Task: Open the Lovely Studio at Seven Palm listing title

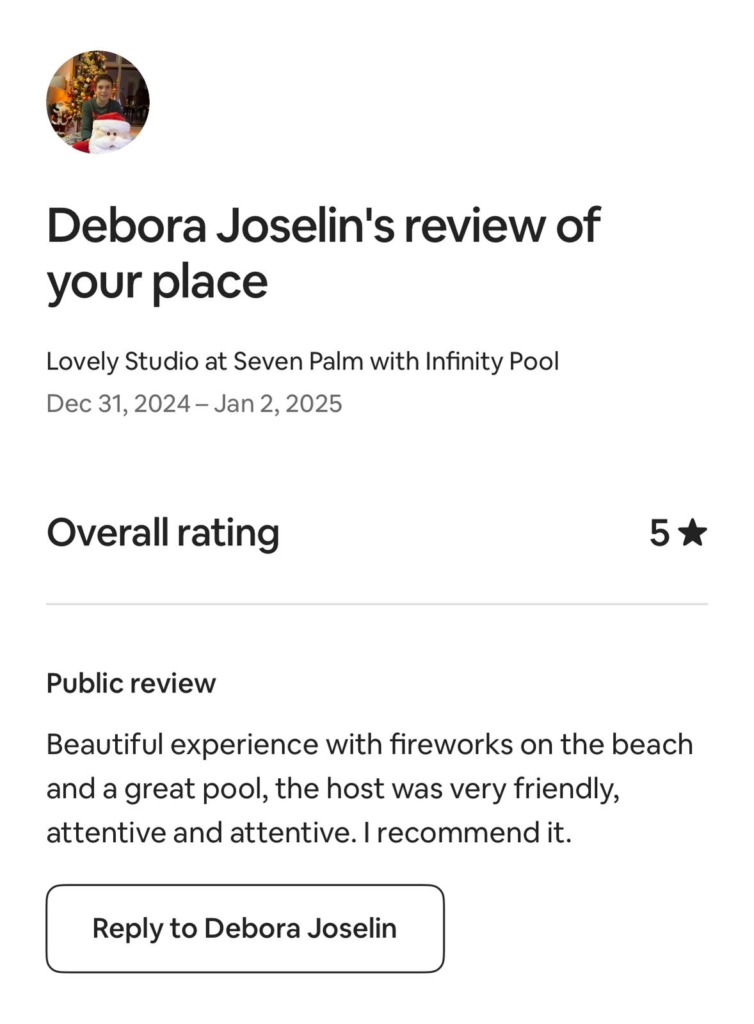Action: pos(301,361)
